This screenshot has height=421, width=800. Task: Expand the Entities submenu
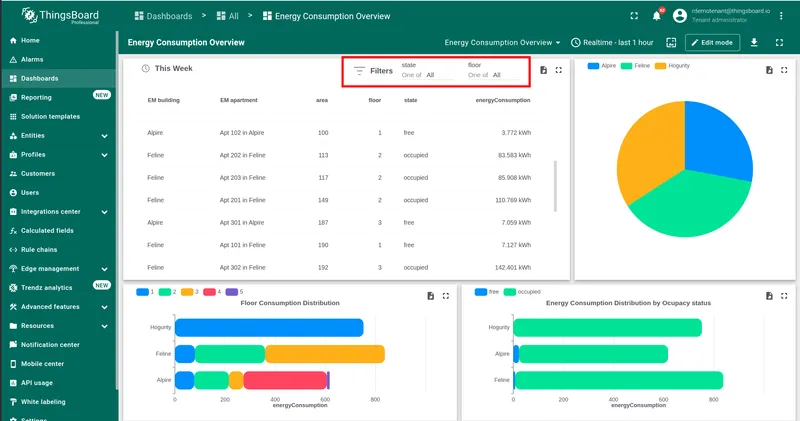(104, 136)
